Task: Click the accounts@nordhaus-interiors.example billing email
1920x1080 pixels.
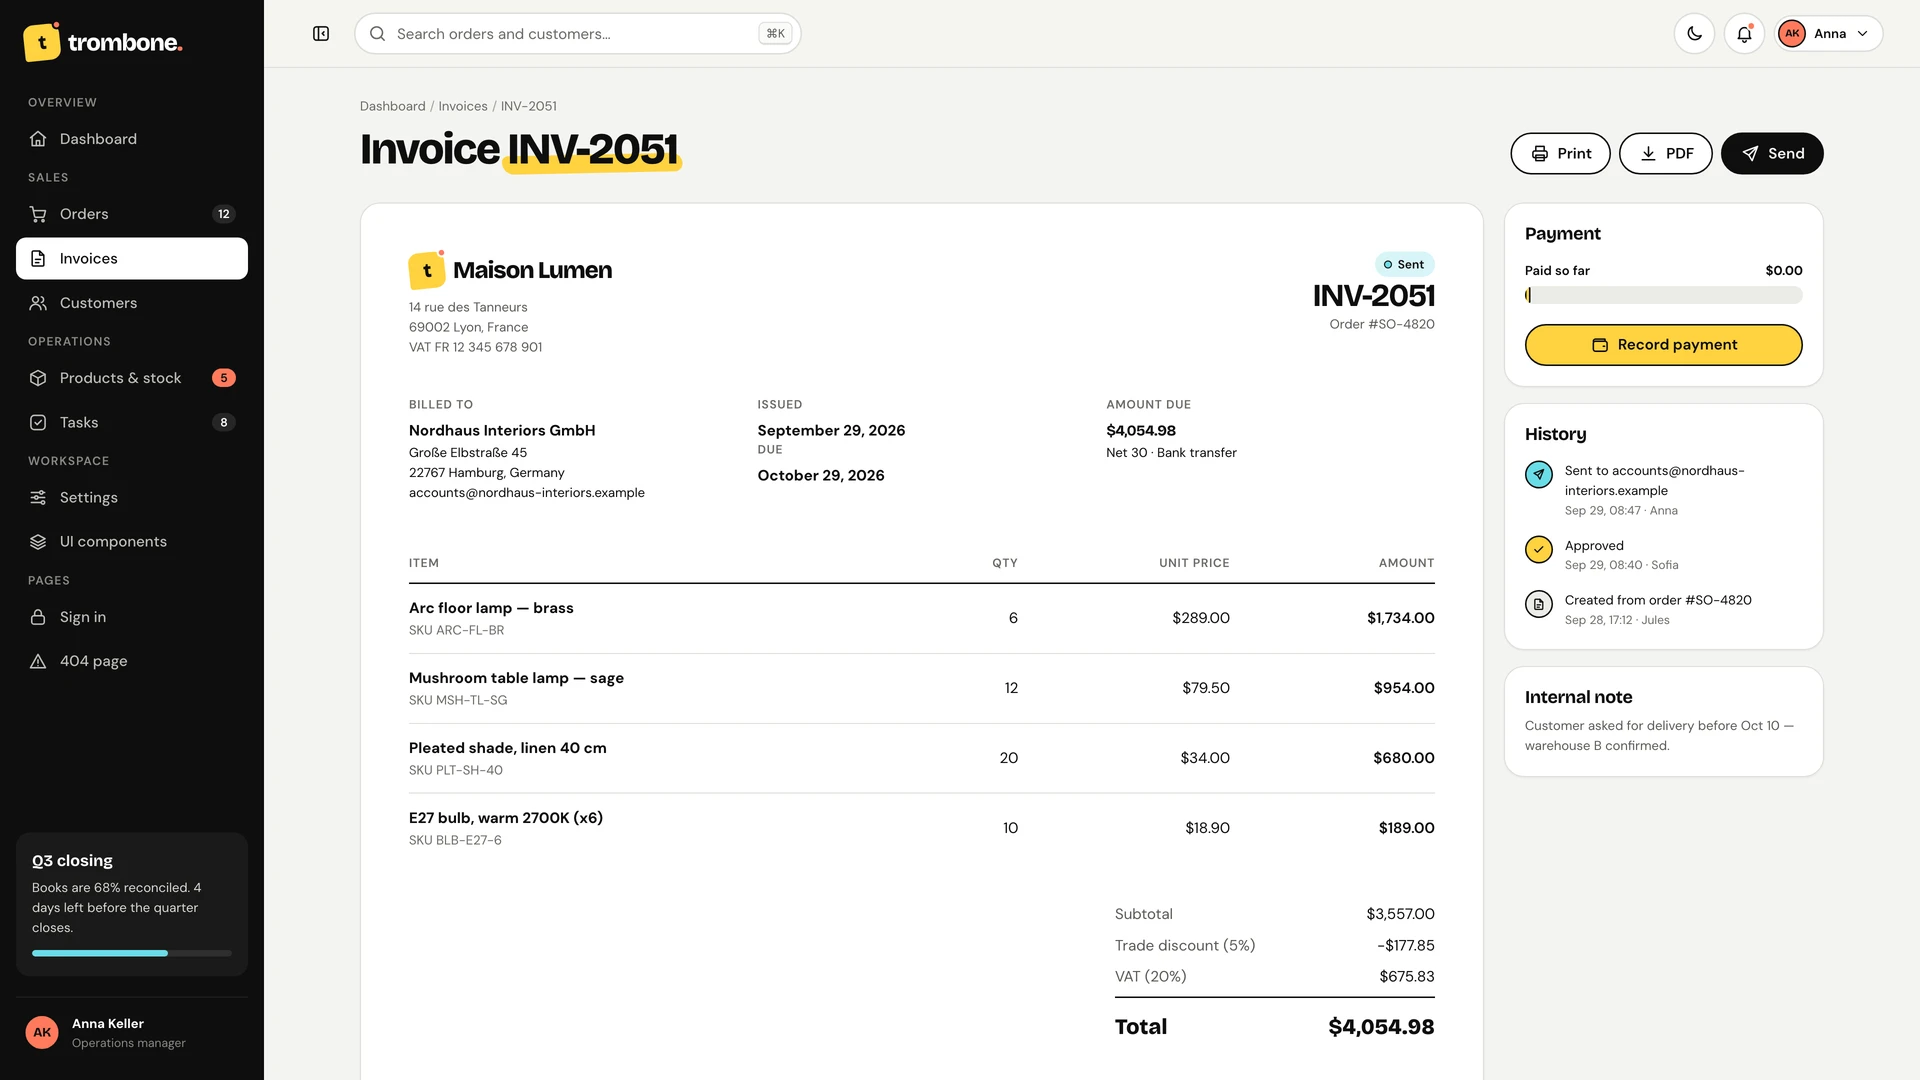Action: (527, 493)
